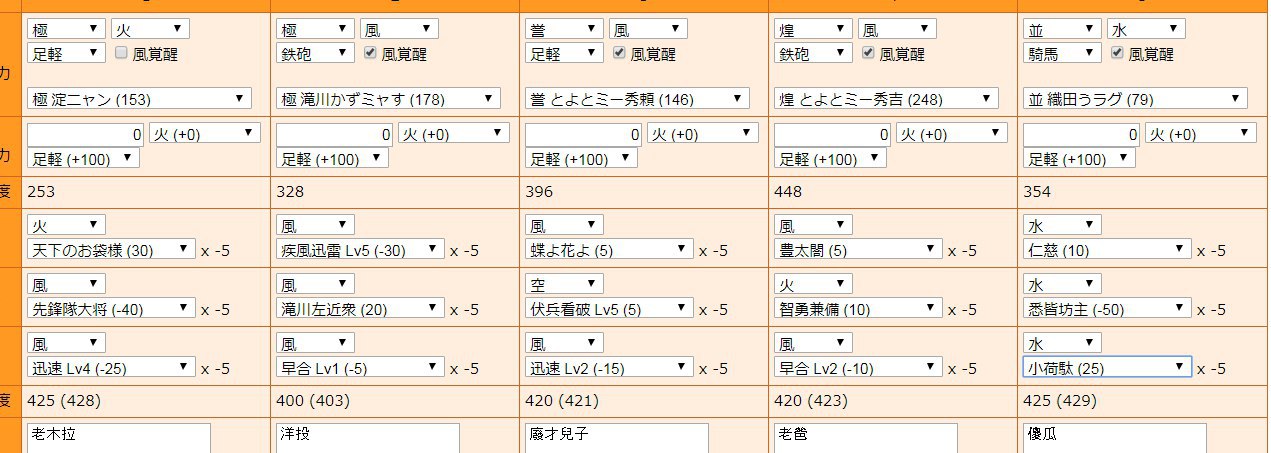
Task: Open the 並 rarity dropdown
Action: click(x=1062, y=29)
